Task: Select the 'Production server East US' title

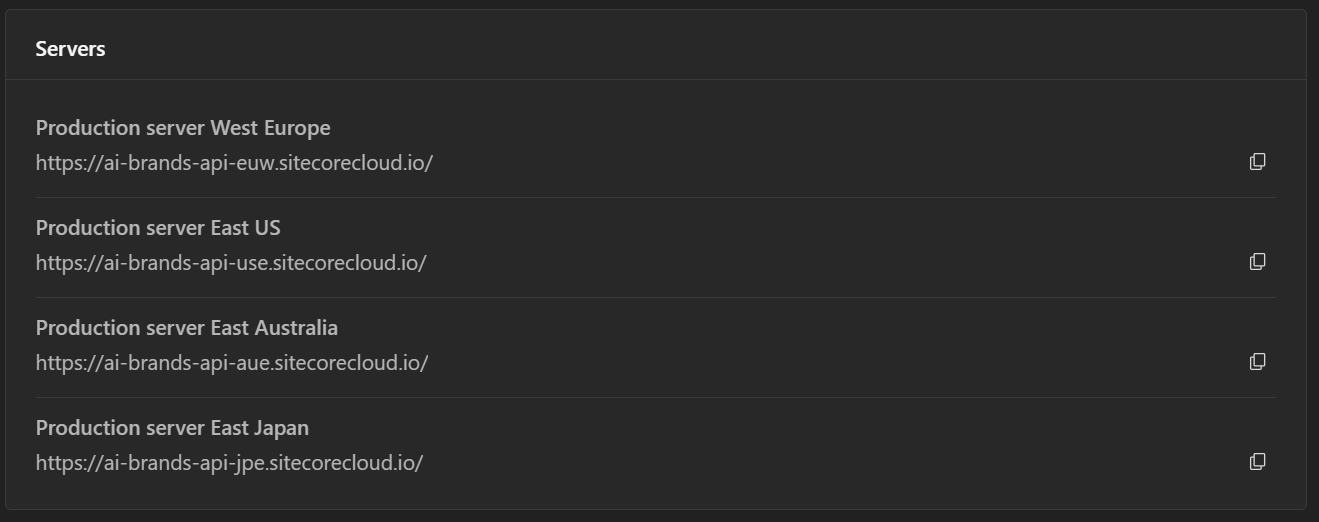Action: 158,228
